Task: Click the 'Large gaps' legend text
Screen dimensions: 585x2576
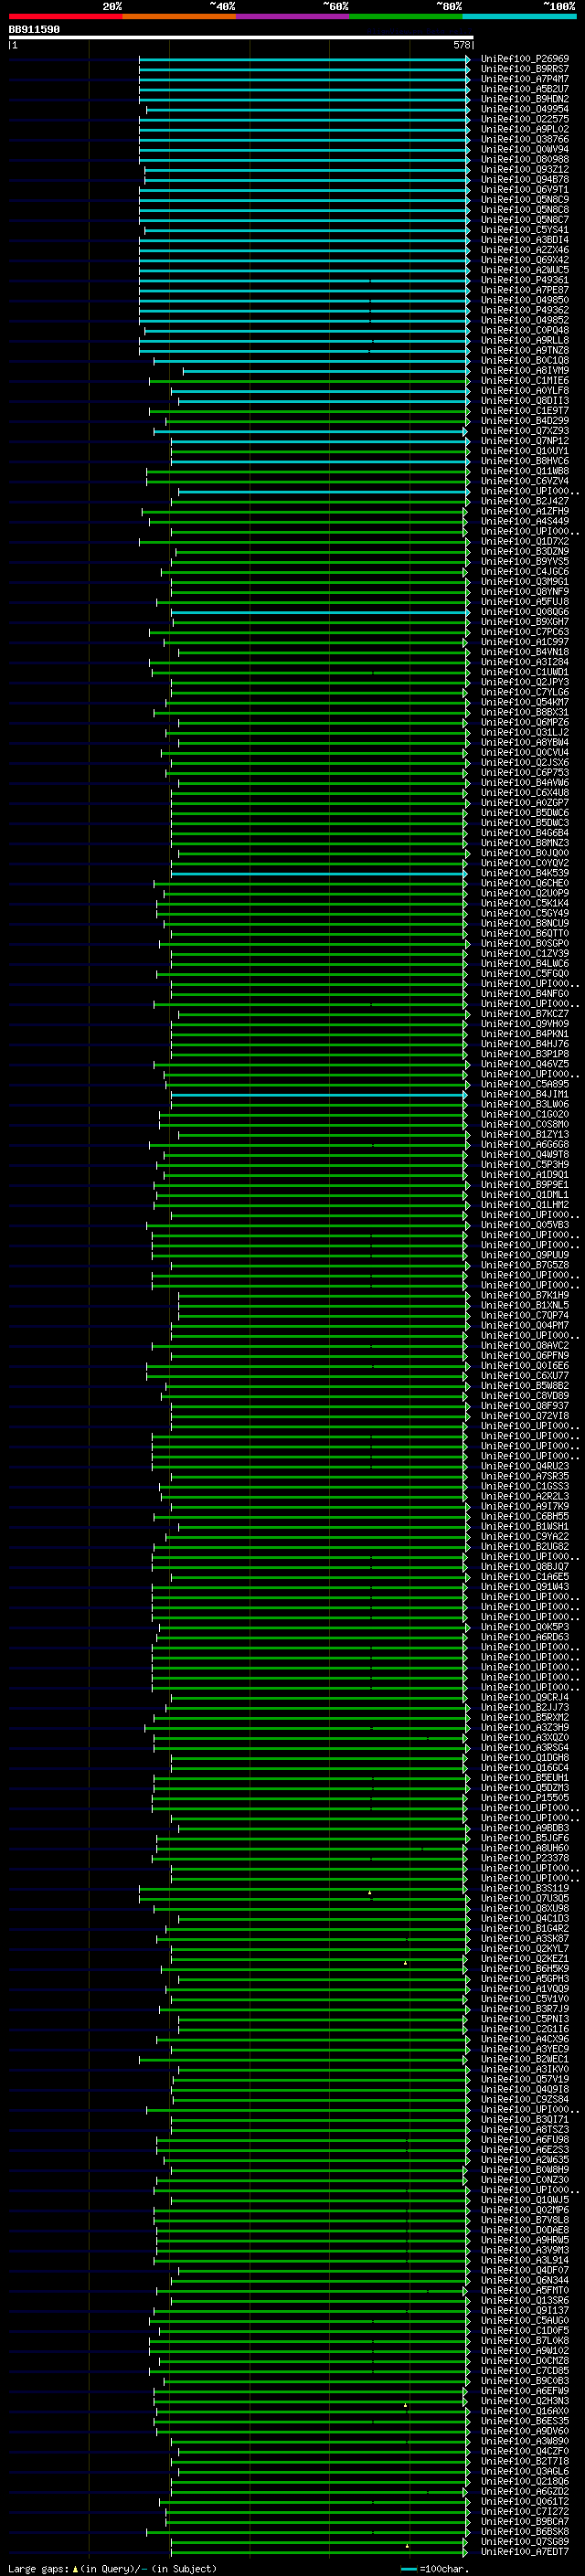Action: (x=39, y=2568)
